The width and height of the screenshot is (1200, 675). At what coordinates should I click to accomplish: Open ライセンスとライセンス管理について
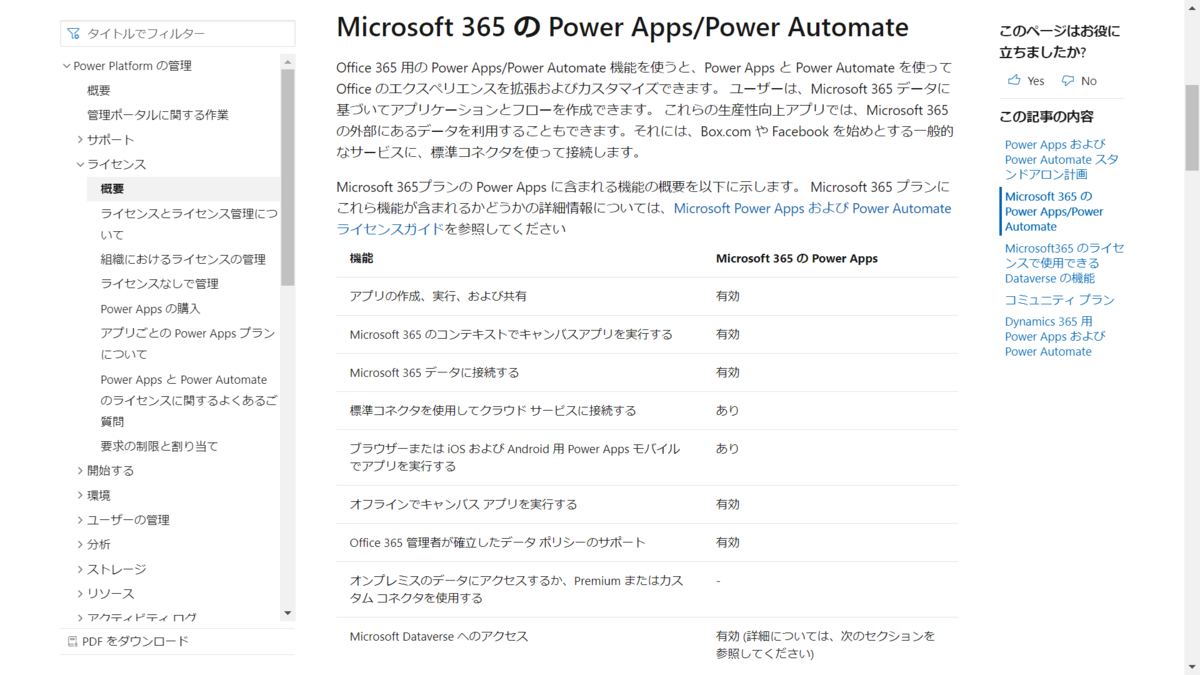(189, 224)
